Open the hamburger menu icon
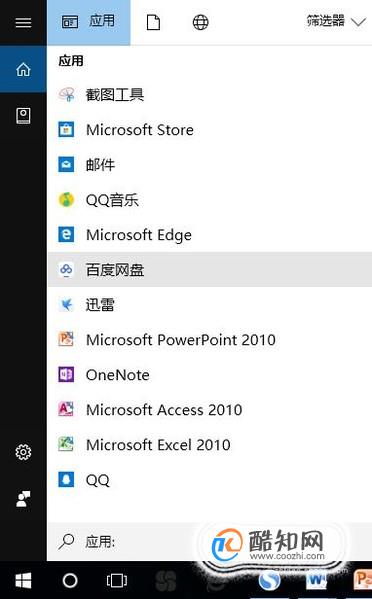The width and height of the screenshot is (372, 599). [x=23, y=23]
